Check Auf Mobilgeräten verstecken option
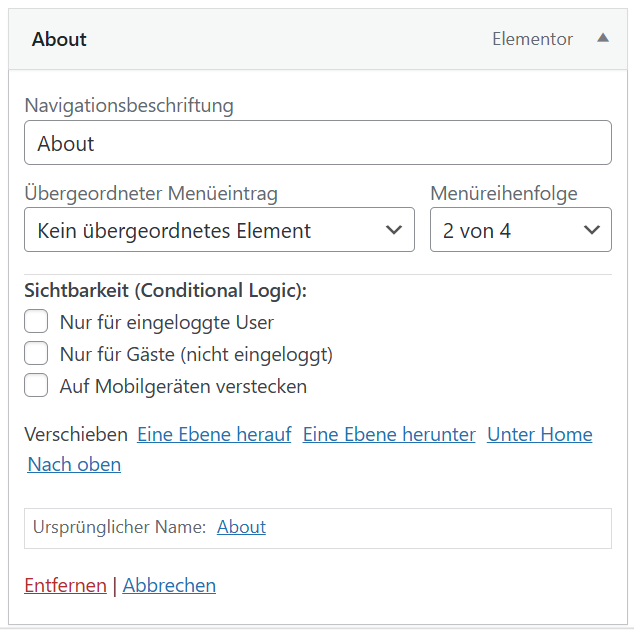634x630 pixels. [37, 386]
